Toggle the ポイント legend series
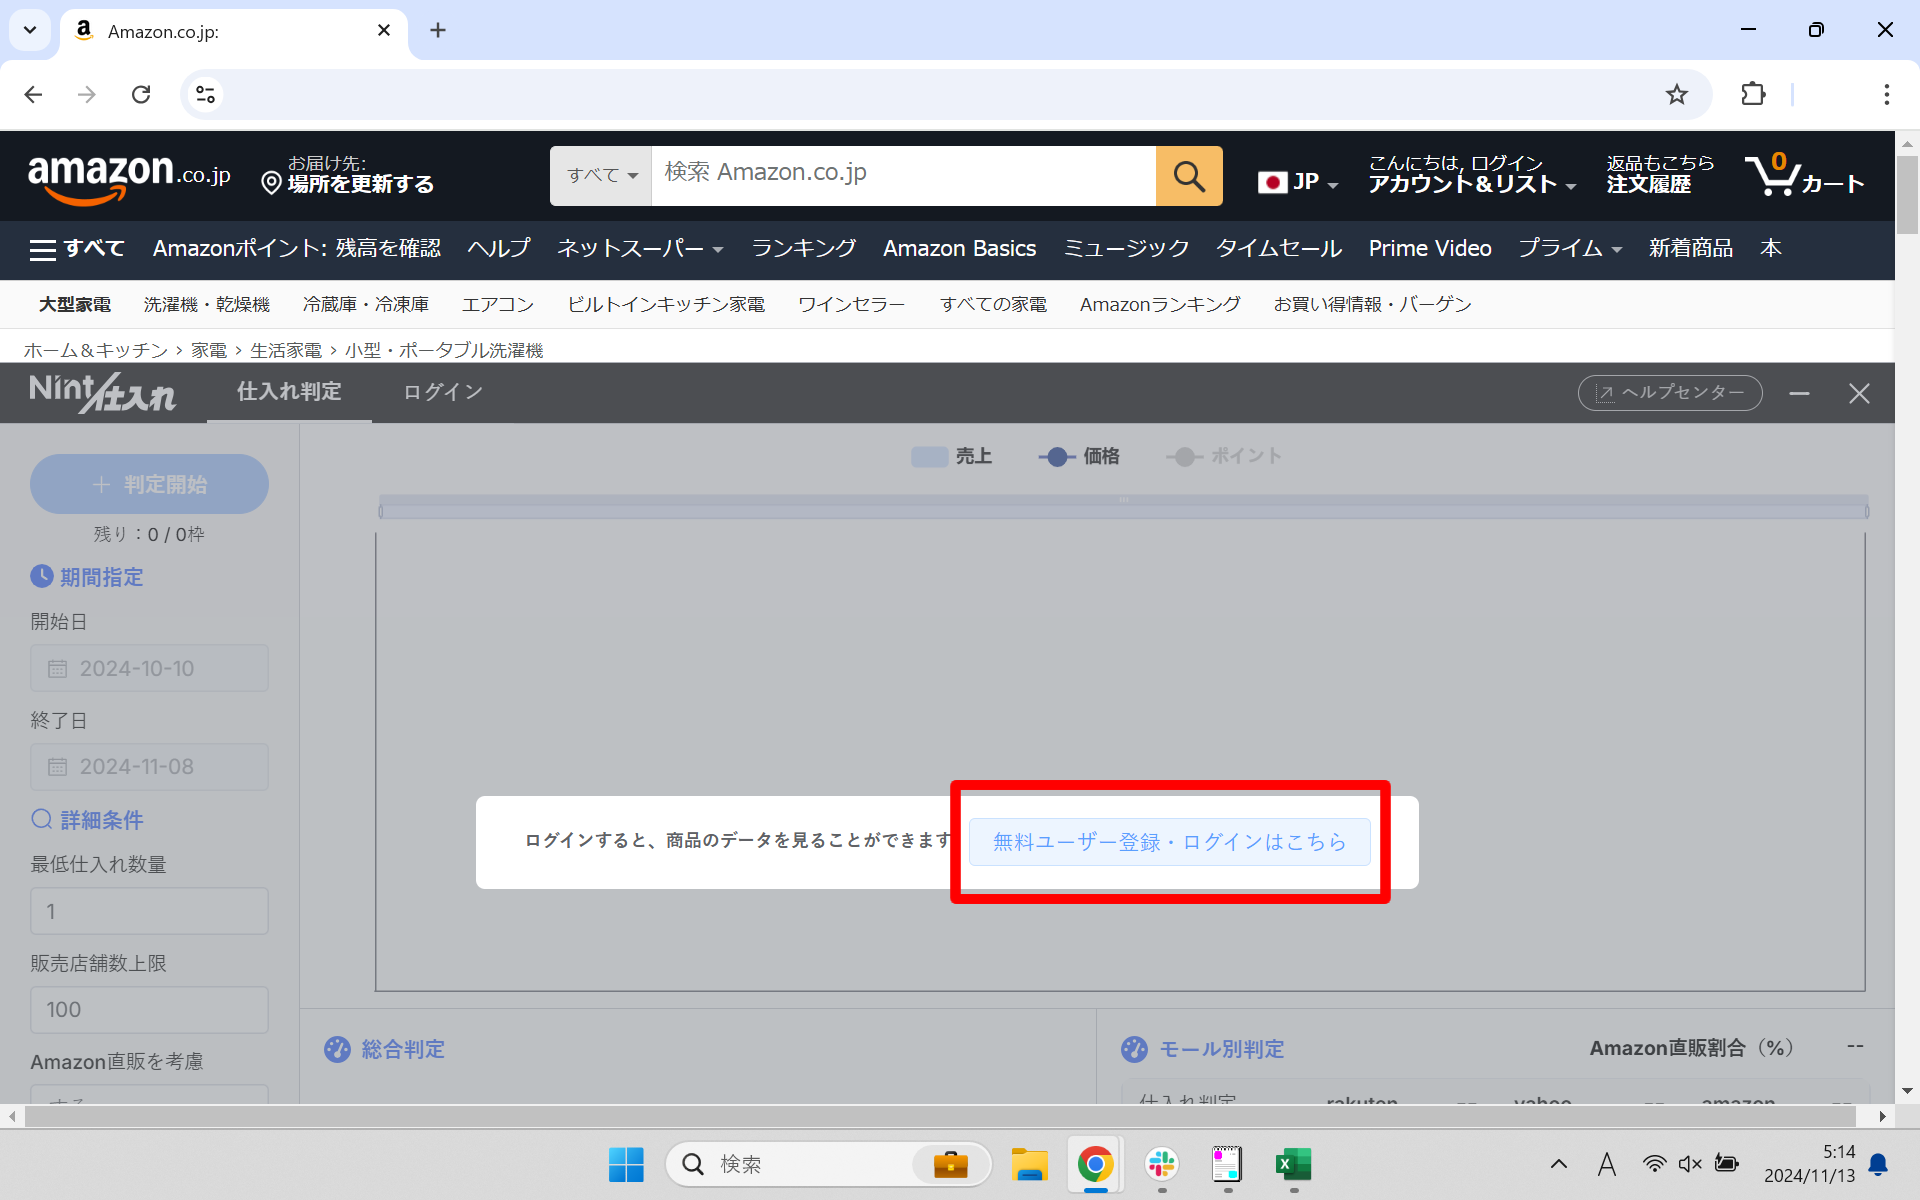 [1223, 456]
